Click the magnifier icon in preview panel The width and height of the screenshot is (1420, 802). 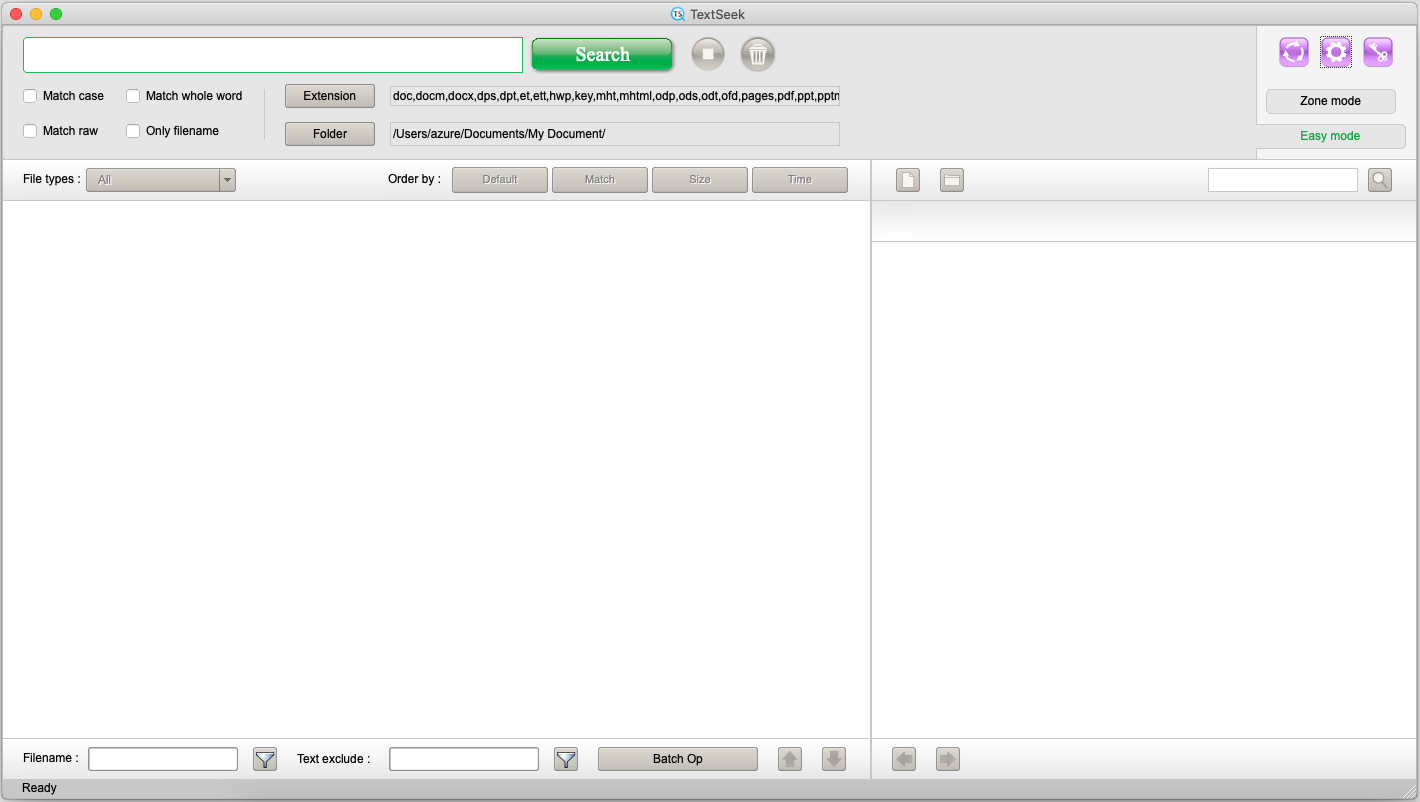1379,180
